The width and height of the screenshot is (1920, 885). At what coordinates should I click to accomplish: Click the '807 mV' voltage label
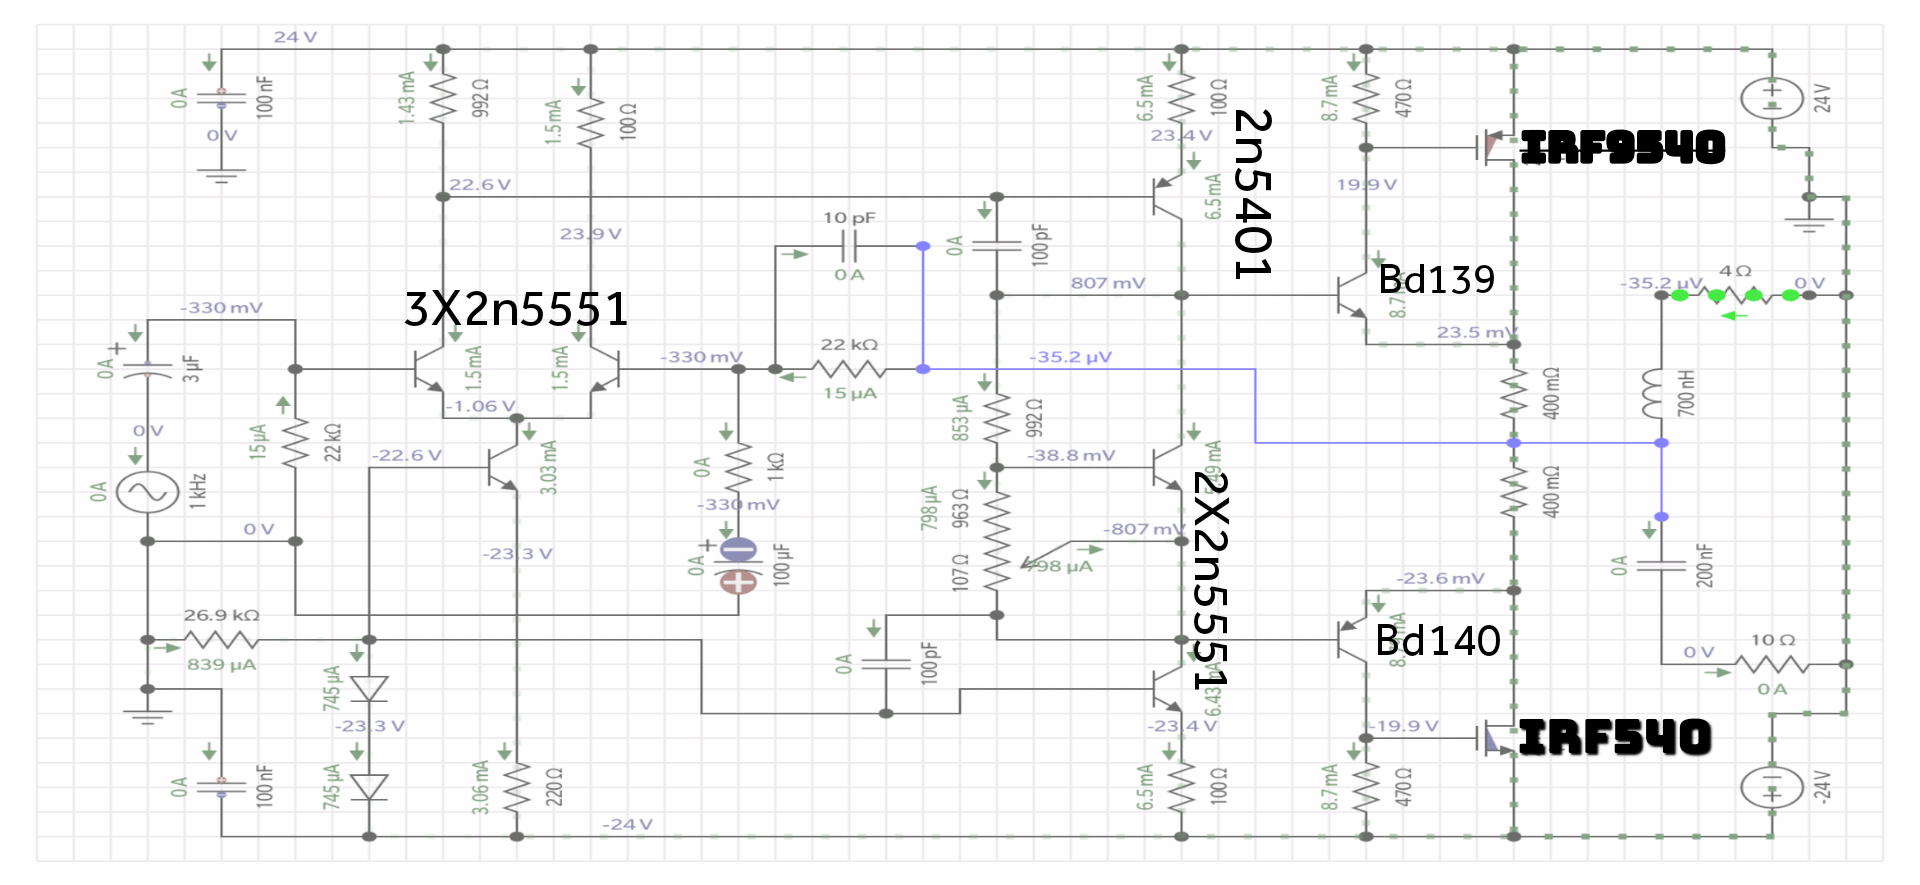tap(1108, 283)
